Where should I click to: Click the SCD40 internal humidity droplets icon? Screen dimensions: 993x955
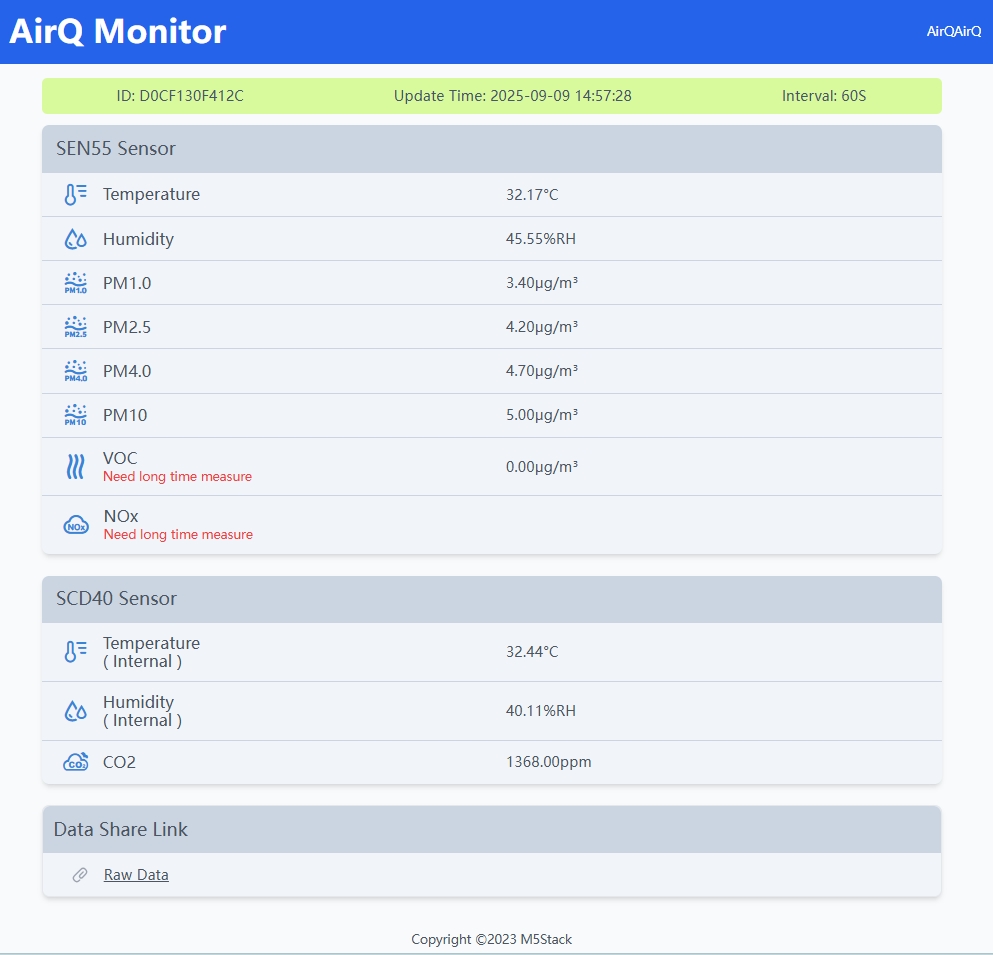click(75, 711)
